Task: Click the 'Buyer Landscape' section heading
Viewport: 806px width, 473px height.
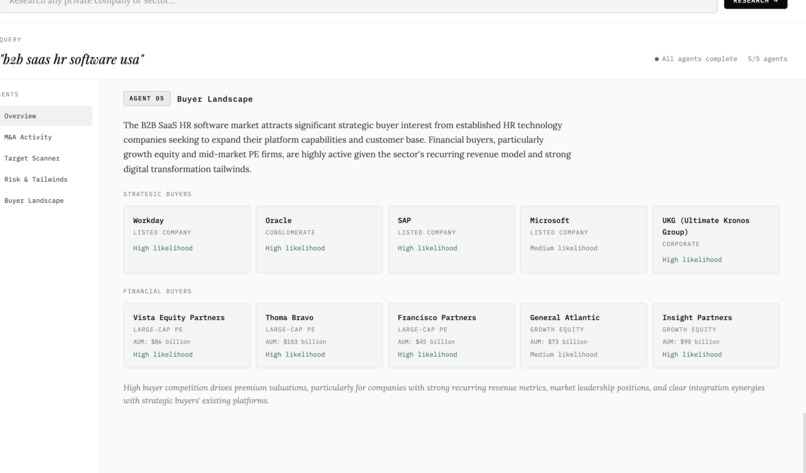Action: pos(215,99)
